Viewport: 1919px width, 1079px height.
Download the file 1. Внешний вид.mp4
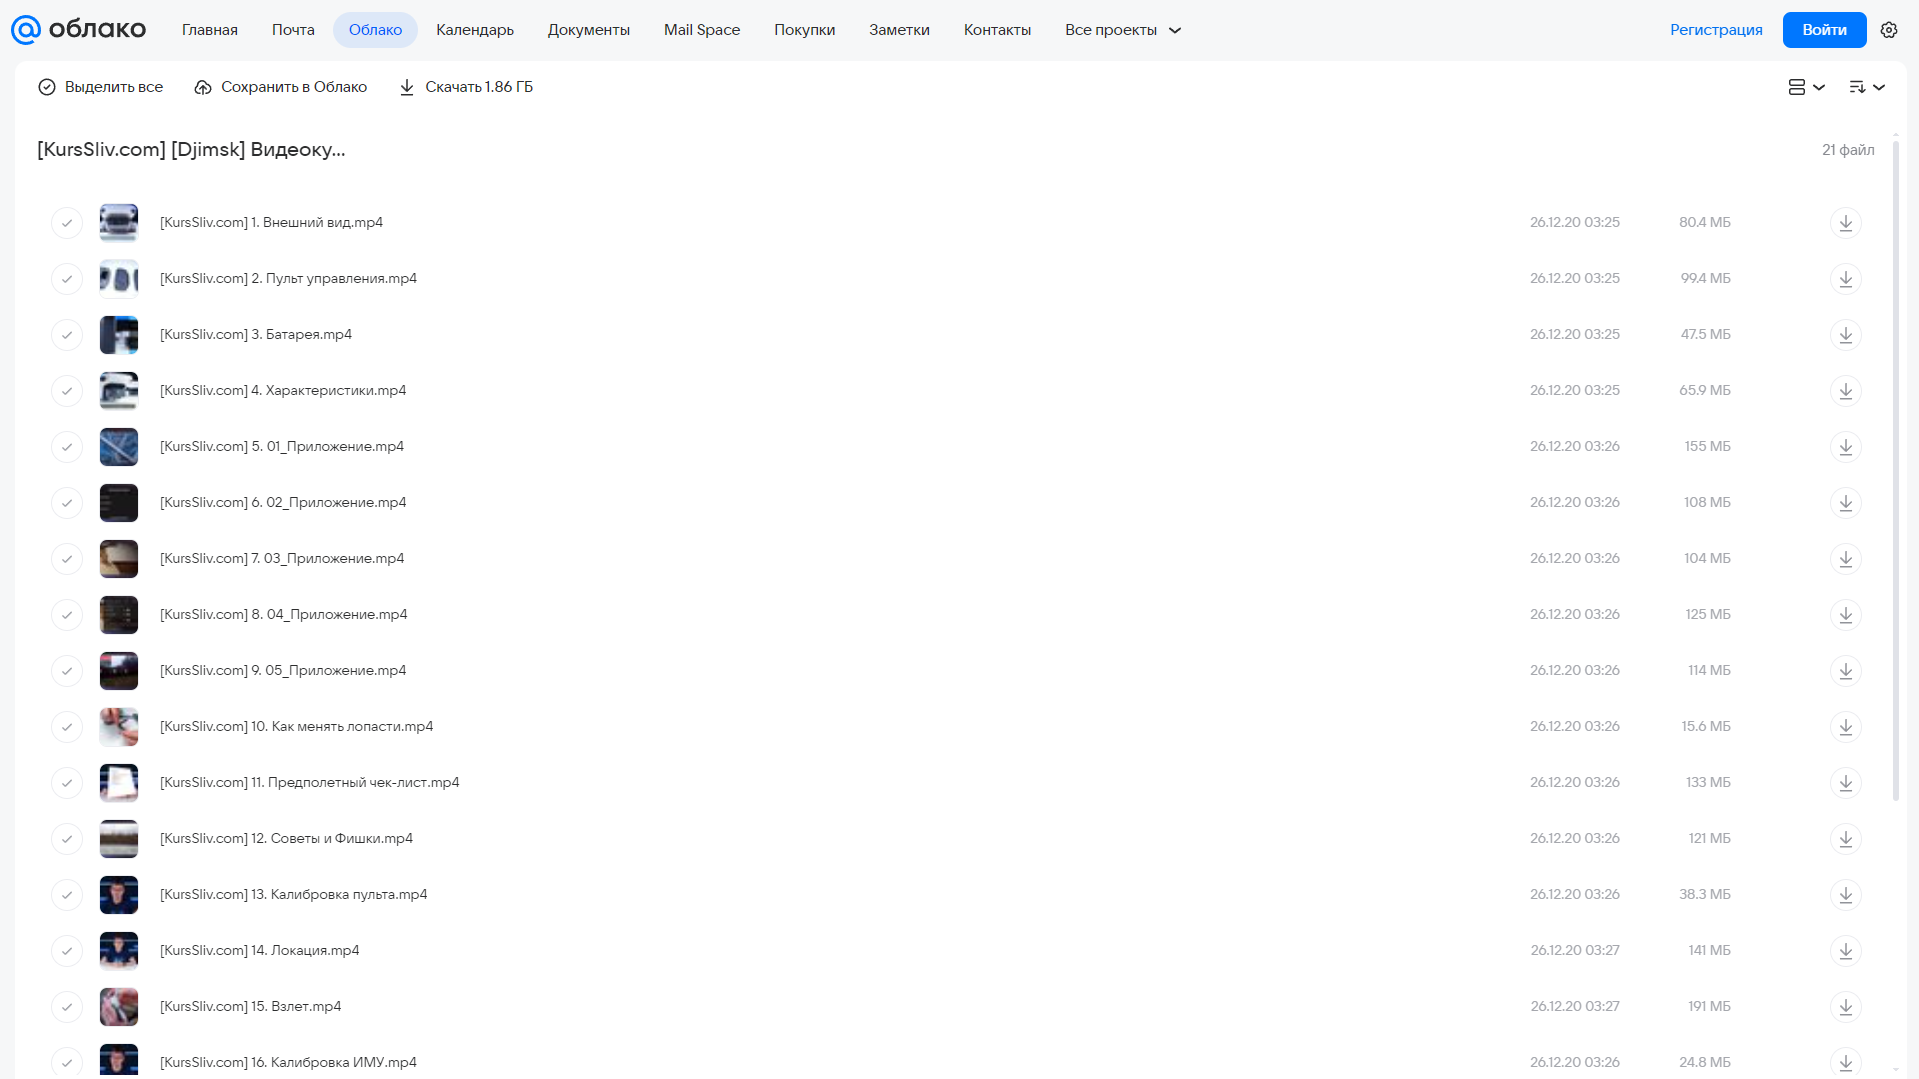click(x=1845, y=222)
